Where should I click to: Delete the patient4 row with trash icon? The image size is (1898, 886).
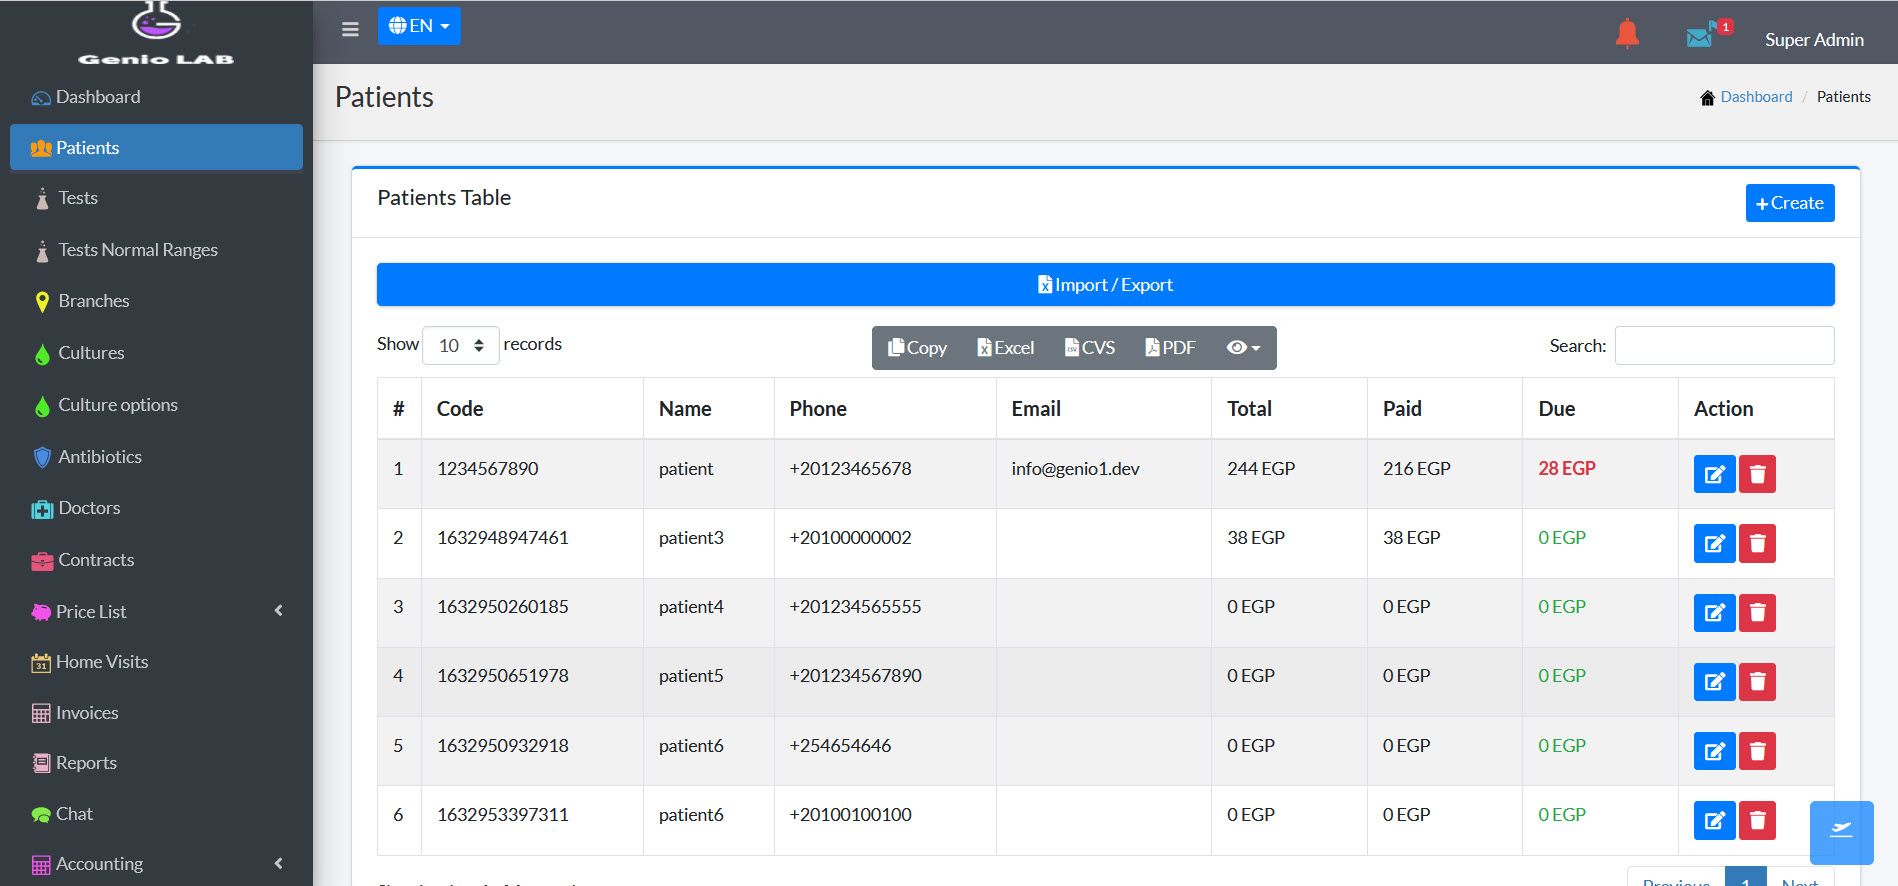coord(1757,613)
